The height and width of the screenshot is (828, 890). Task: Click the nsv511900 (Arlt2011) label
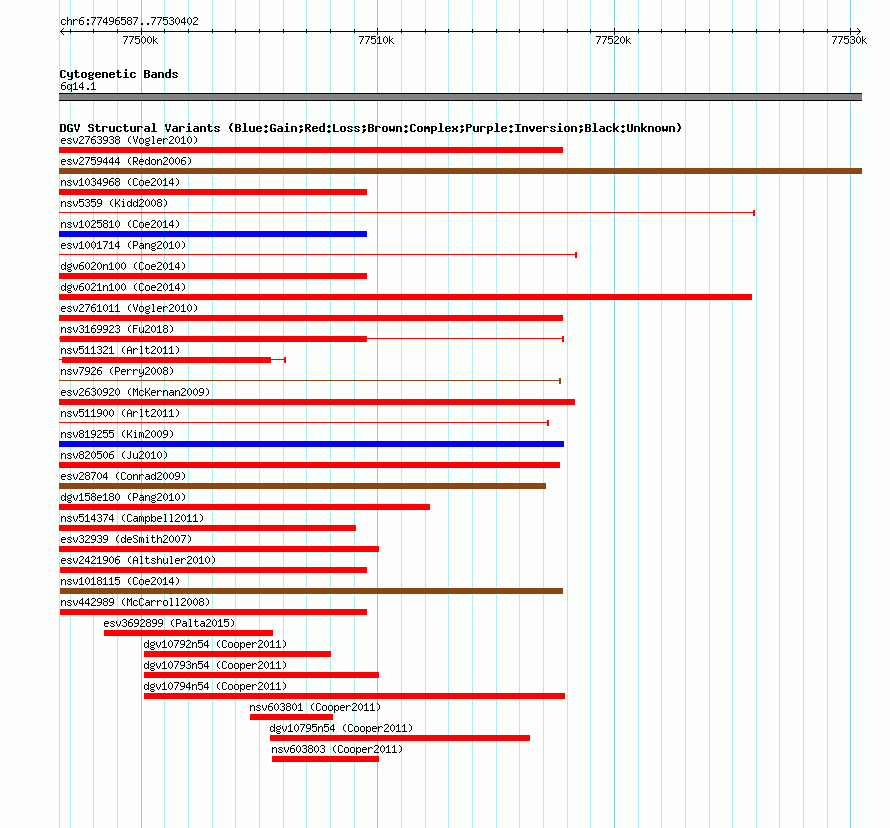pos(120,413)
